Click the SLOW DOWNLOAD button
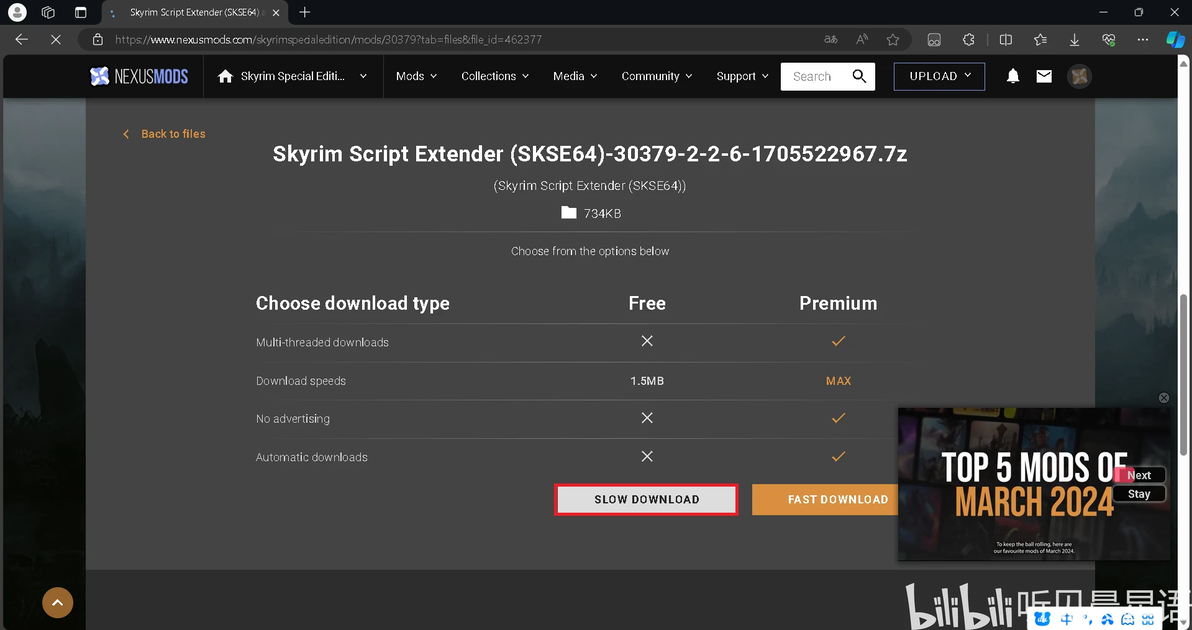This screenshot has width=1192, height=630. click(646, 499)
